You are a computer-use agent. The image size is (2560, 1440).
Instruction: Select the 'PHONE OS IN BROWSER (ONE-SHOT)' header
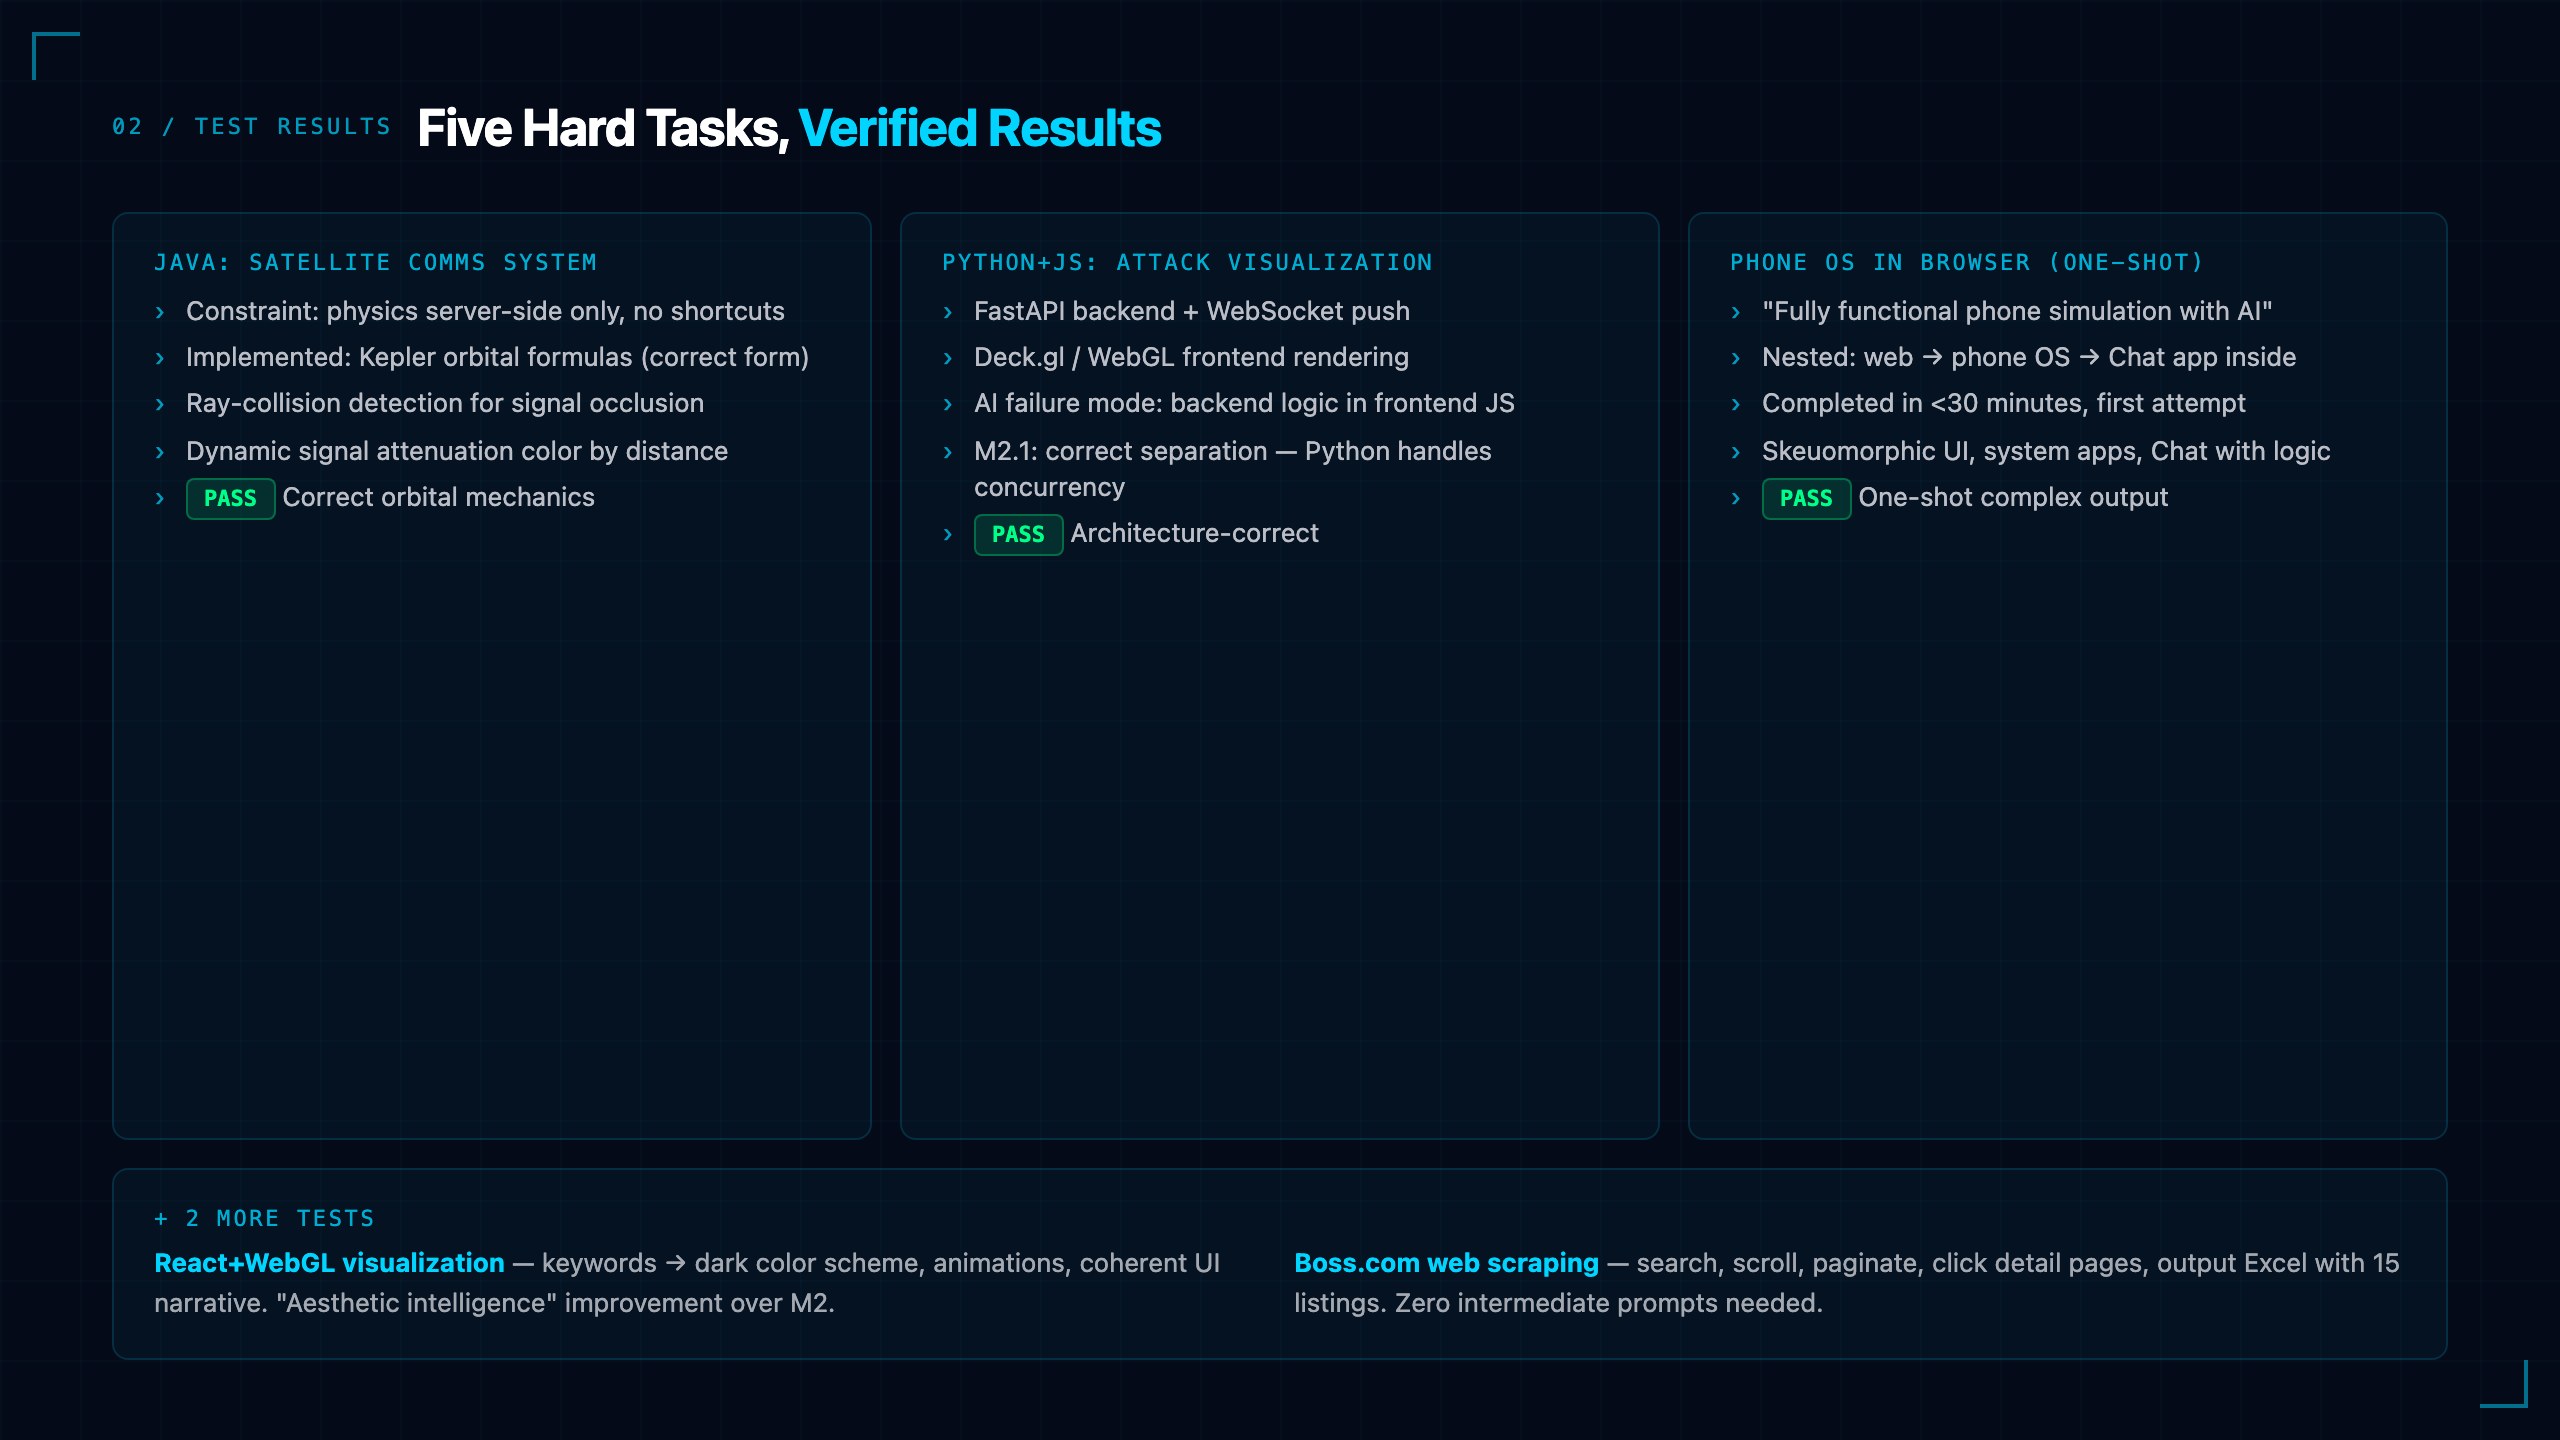click(1967, 262)
